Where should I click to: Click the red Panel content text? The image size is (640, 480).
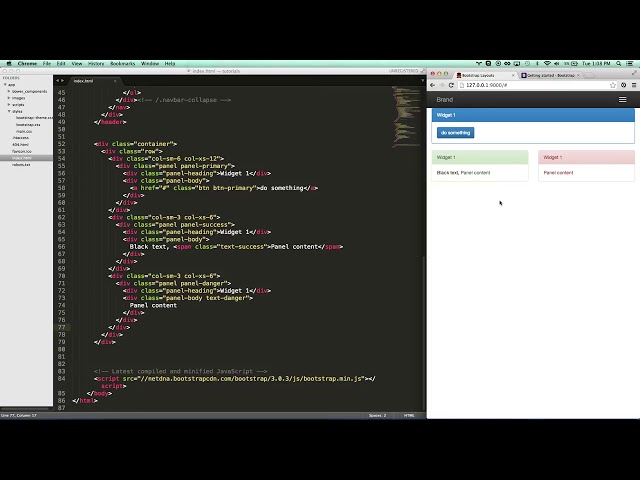[558, 173]
